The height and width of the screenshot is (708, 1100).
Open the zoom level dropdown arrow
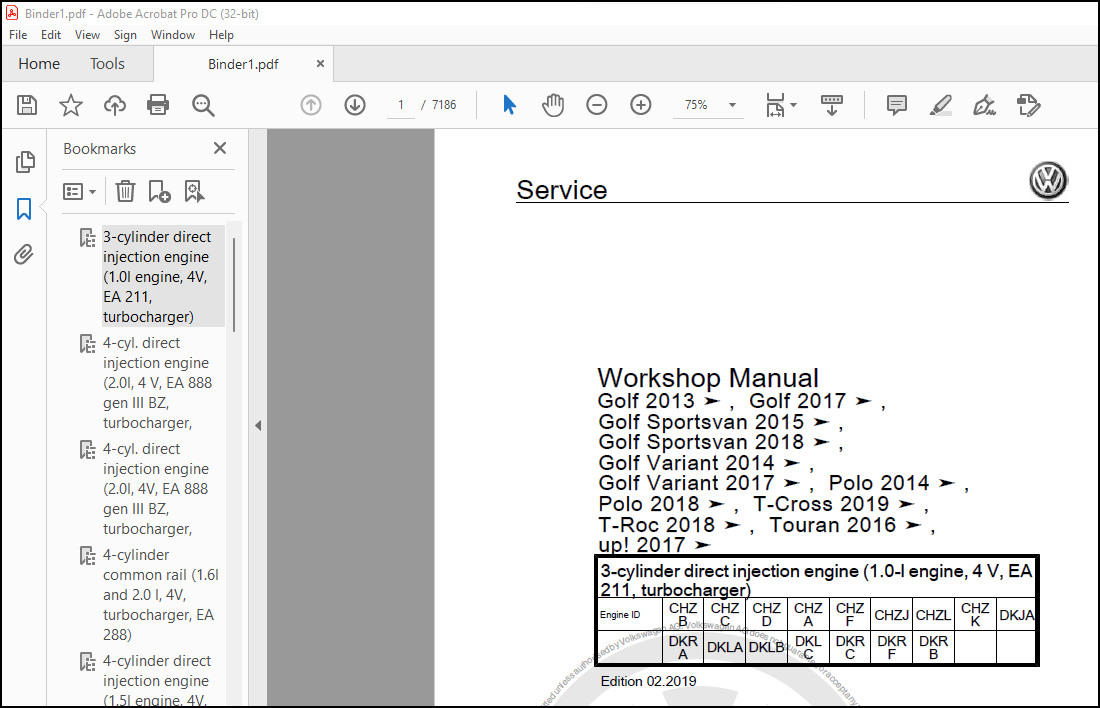(732, 105)
